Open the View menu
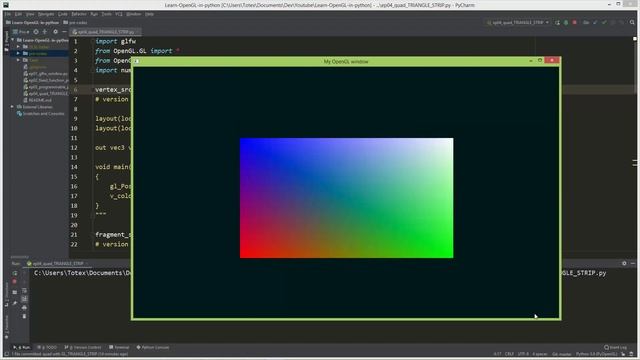Viewport: 640px width, 360px height. tap(30, 14)
